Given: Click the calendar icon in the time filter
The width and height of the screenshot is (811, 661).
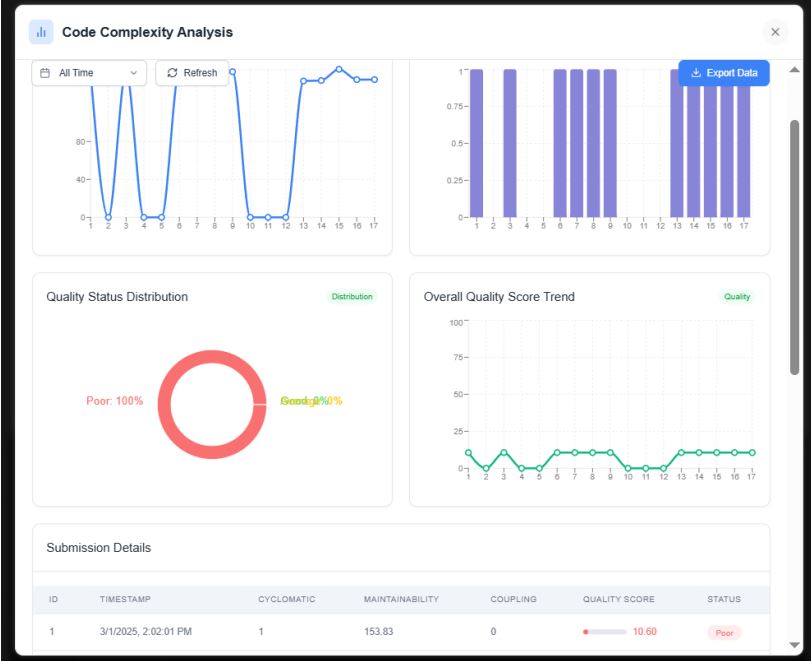Looking at the screenshot, I should click(45, 73).
